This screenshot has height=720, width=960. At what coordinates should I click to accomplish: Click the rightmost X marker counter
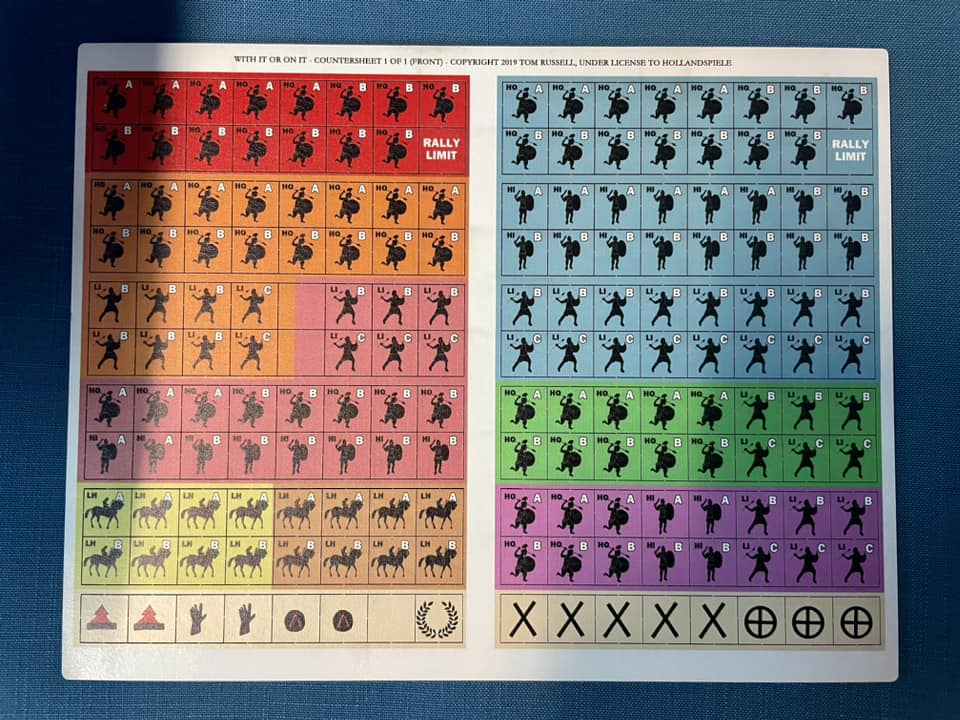tap(714, 620)
